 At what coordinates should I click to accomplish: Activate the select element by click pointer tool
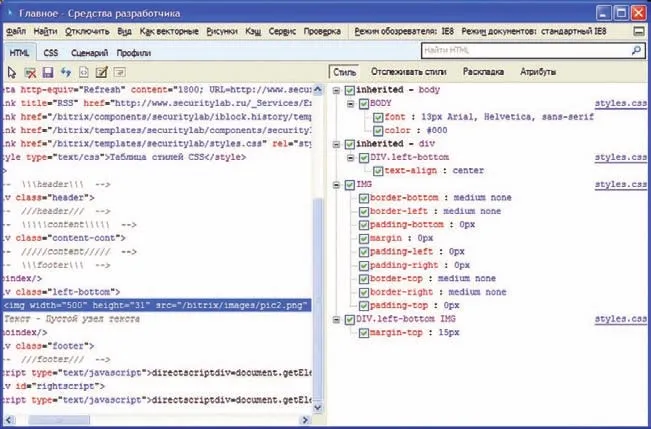tap(12, 73)
